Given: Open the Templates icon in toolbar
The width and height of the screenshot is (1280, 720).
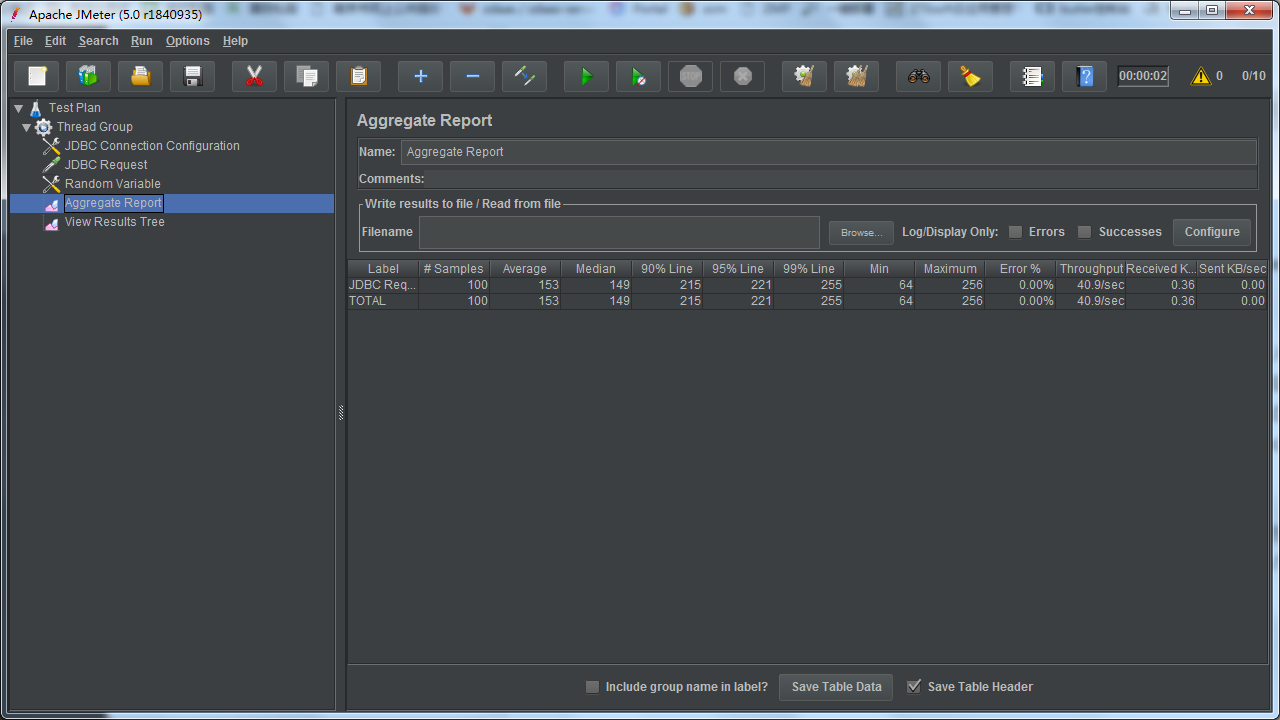Looking at the screenshot, I should (x=89, y=76).
